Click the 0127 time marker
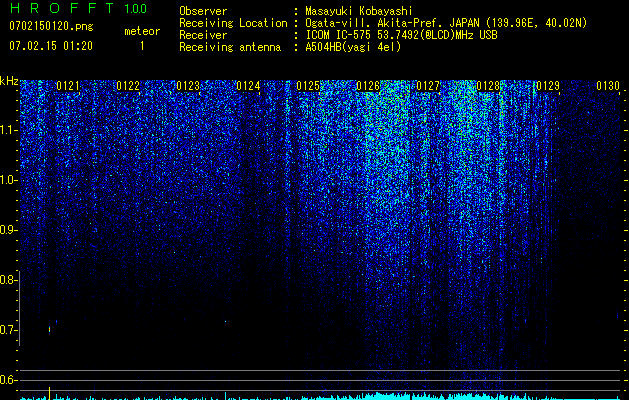Viewport: 629px width, 400px height. (x=428, y=86)
